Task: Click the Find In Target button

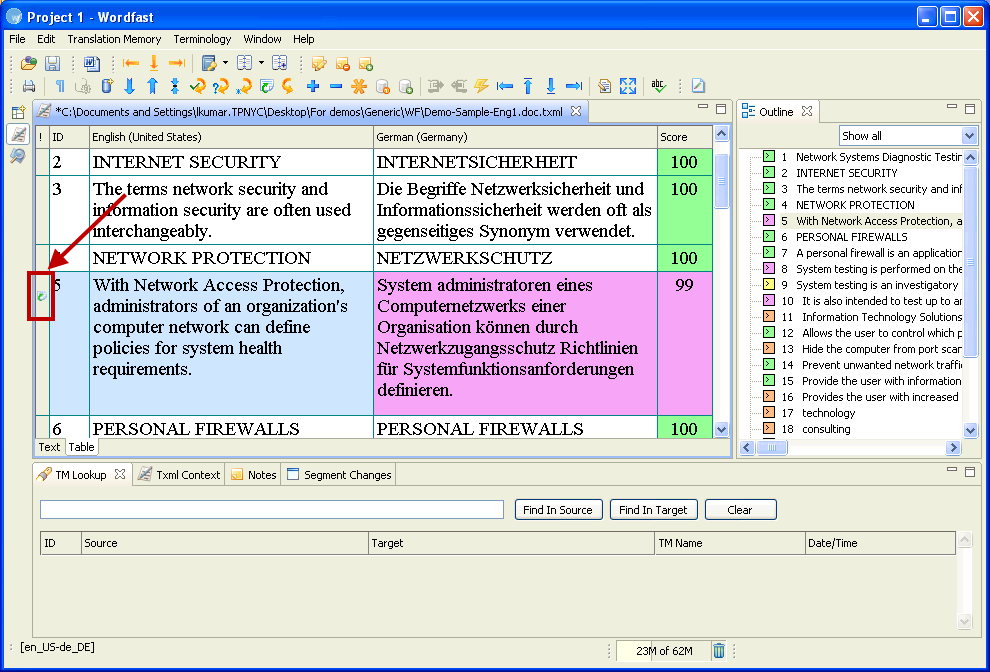Action: [x=653, y=510]
